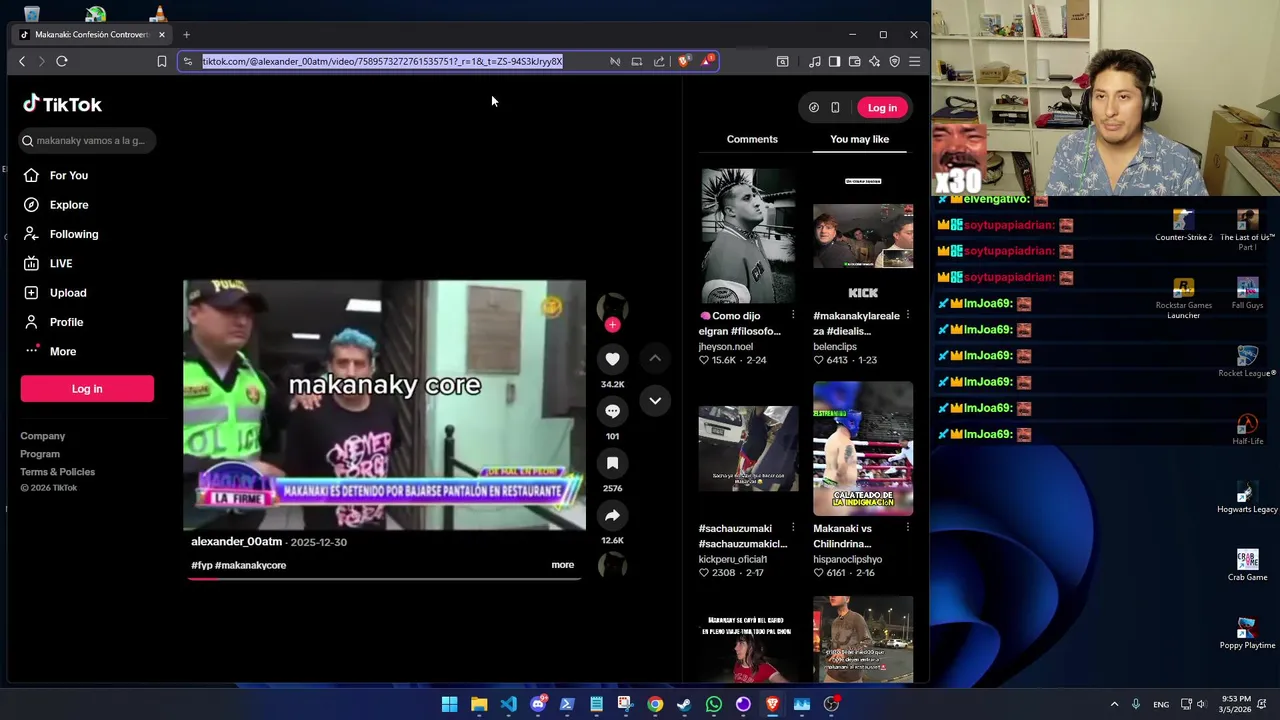Screen dimensions: 1280x720
Task: Open the Company footer link
Action: pyautogui.click(x=42, y=436)
